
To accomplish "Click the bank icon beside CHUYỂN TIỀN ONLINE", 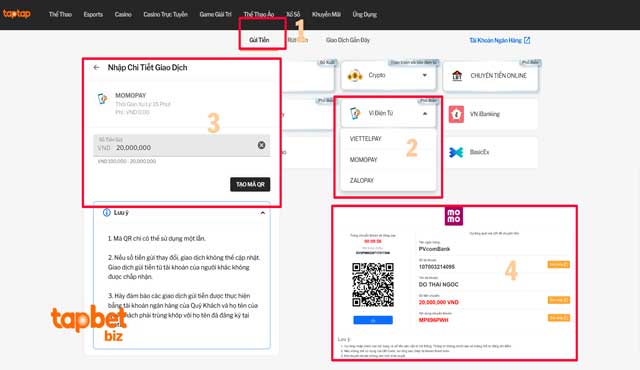I will tap(457, 75).
